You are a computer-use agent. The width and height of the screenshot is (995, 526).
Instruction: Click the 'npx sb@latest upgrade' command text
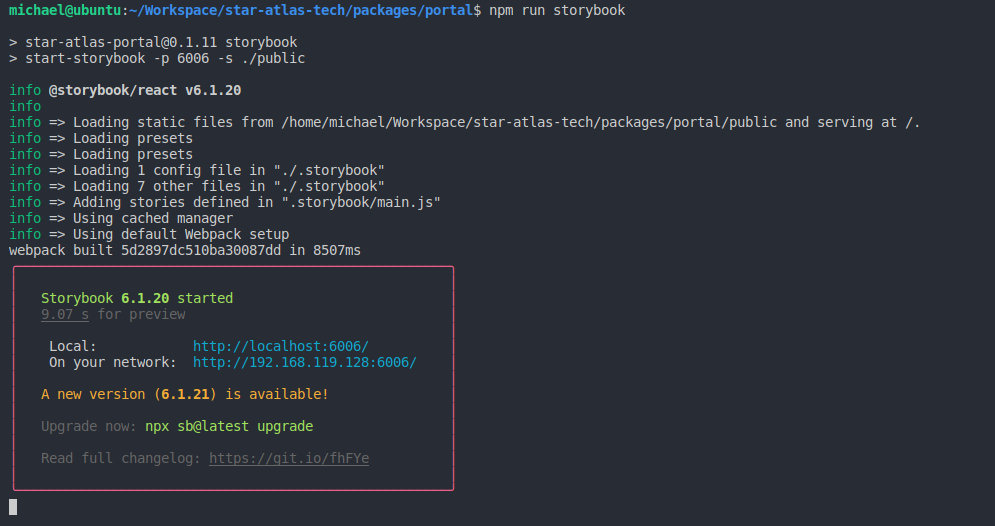[x=229, y=426]
